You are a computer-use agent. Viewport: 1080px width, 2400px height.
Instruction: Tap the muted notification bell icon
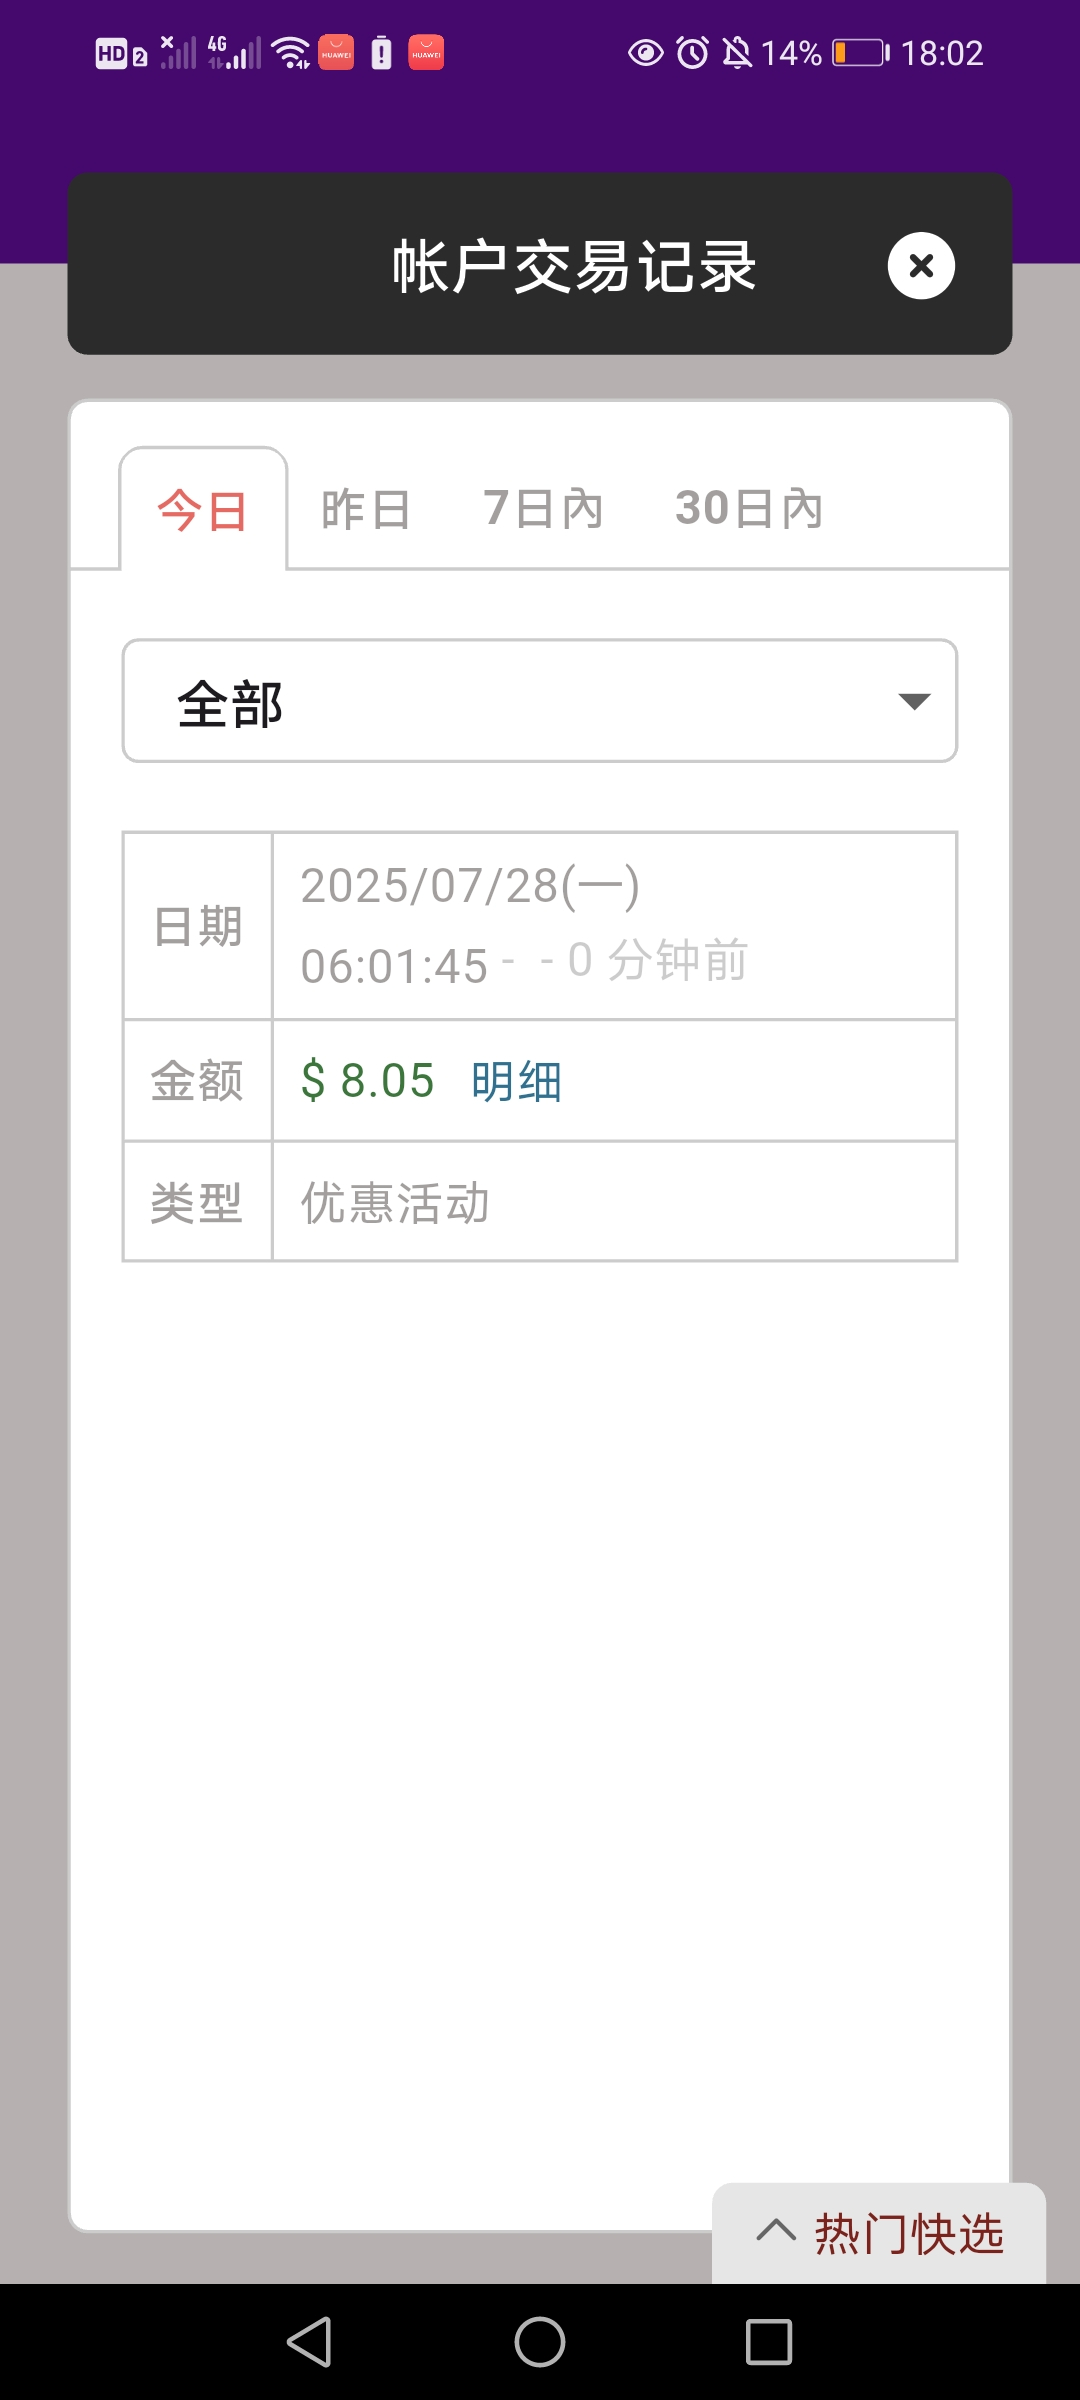pyautogui.click(x=737, y=52)
